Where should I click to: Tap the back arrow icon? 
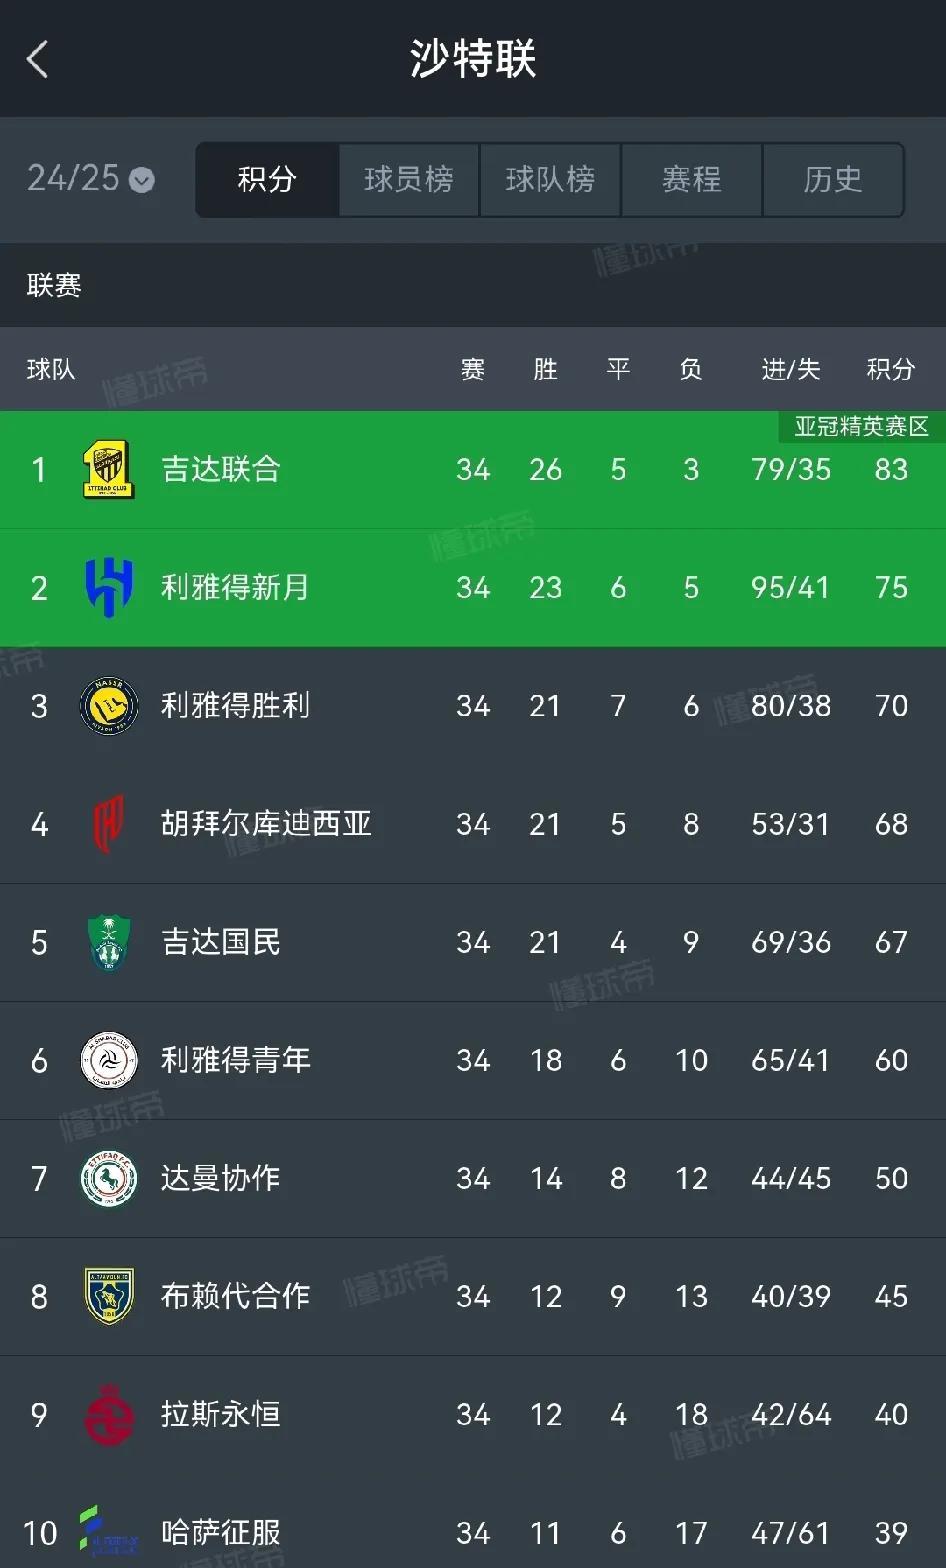pyautogui.click(x=37, y=60)
